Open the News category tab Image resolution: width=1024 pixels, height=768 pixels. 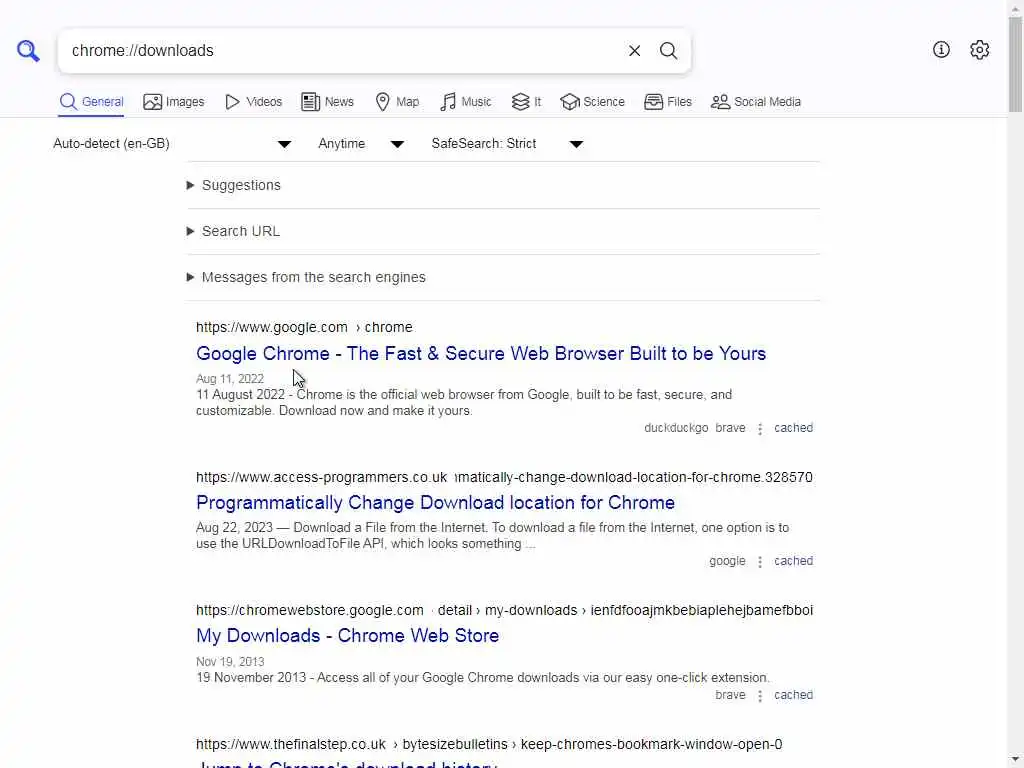pos(327,102)
